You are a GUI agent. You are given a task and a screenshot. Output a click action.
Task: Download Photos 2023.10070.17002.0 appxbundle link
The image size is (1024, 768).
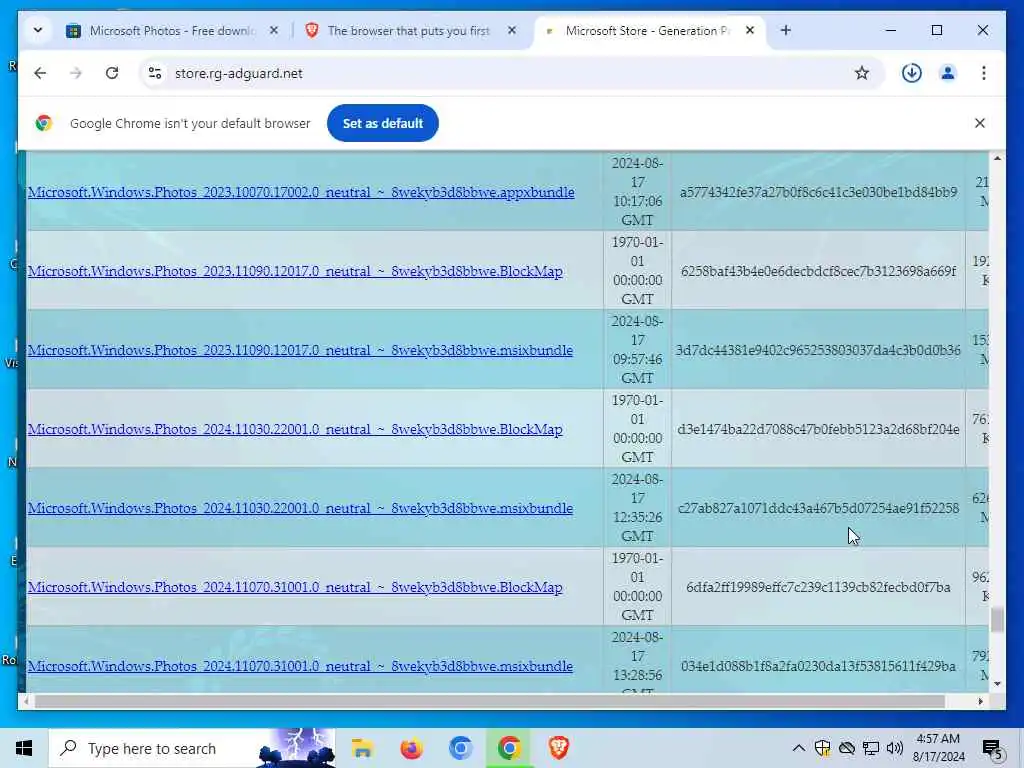pyautogui.click(x=301, y=192)
